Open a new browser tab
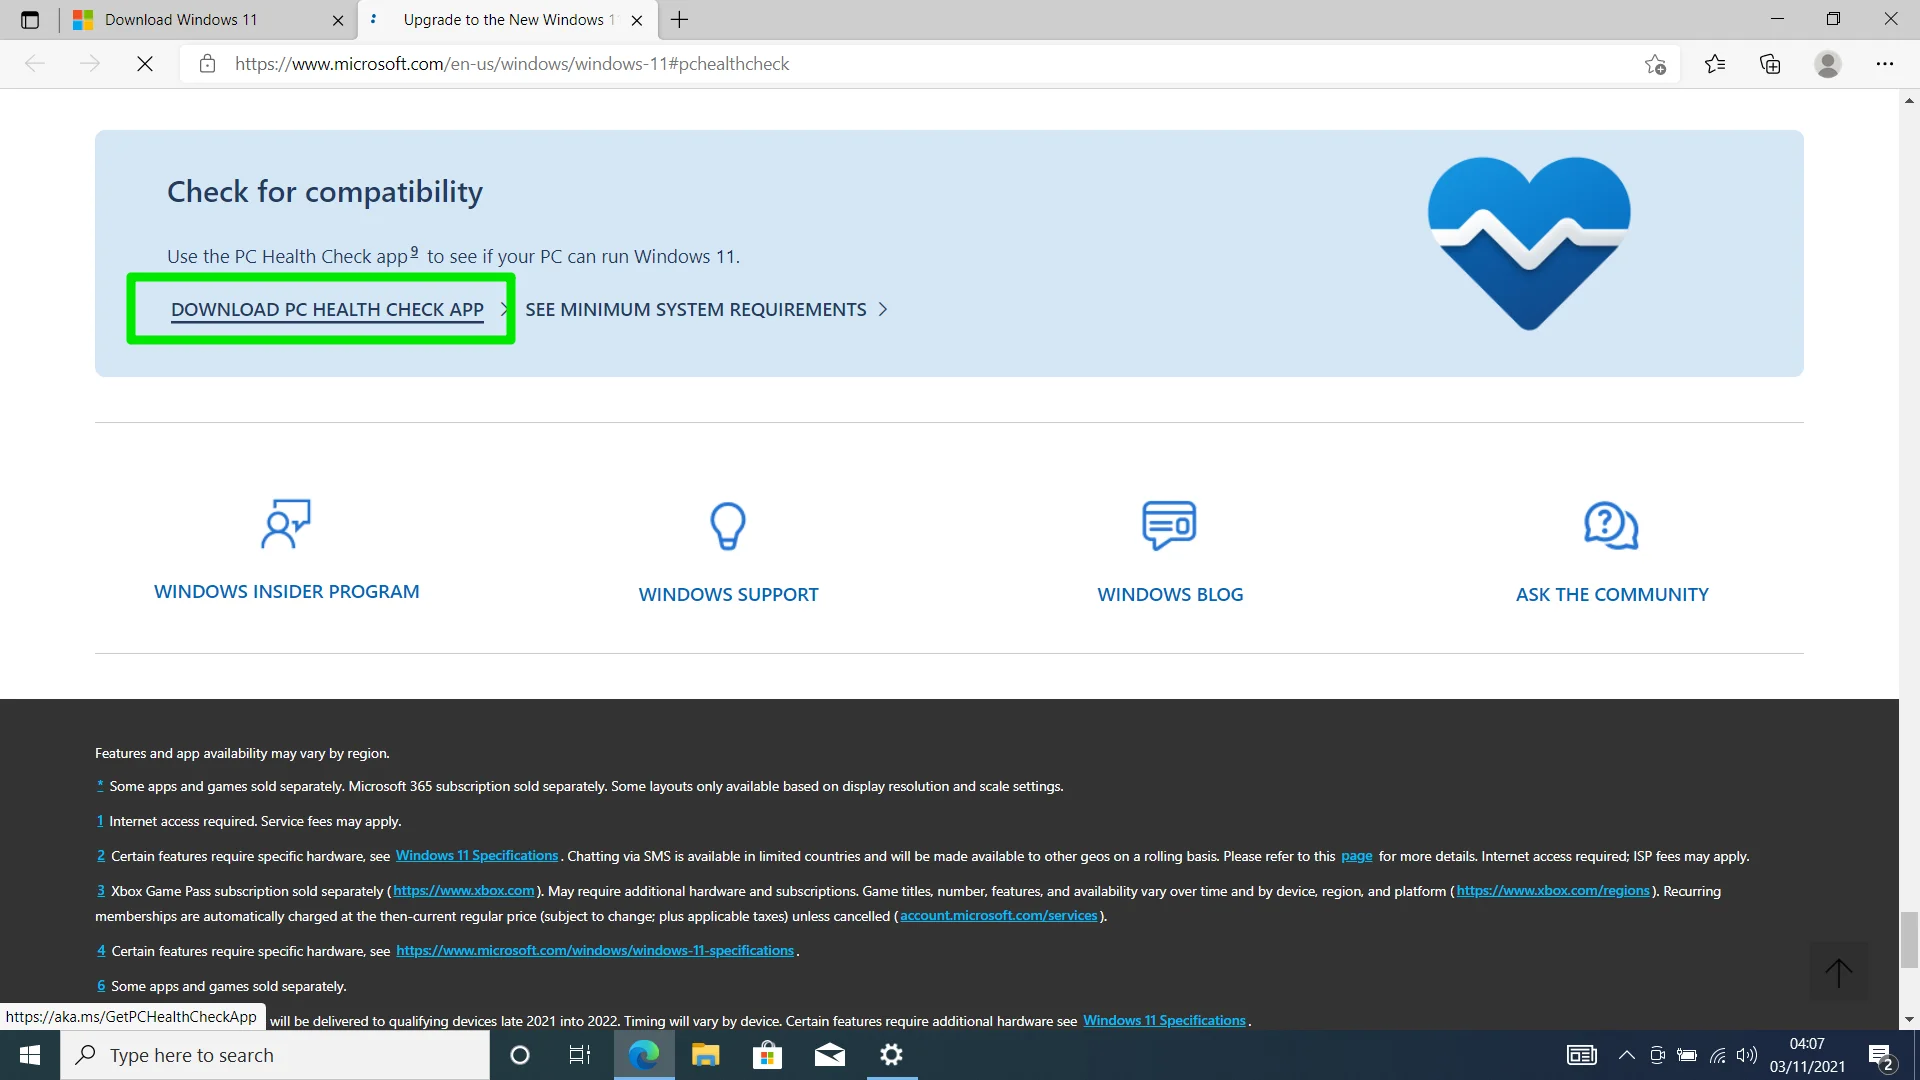Viewport: 1920px width, 1080px height. (x=678, y=20)
